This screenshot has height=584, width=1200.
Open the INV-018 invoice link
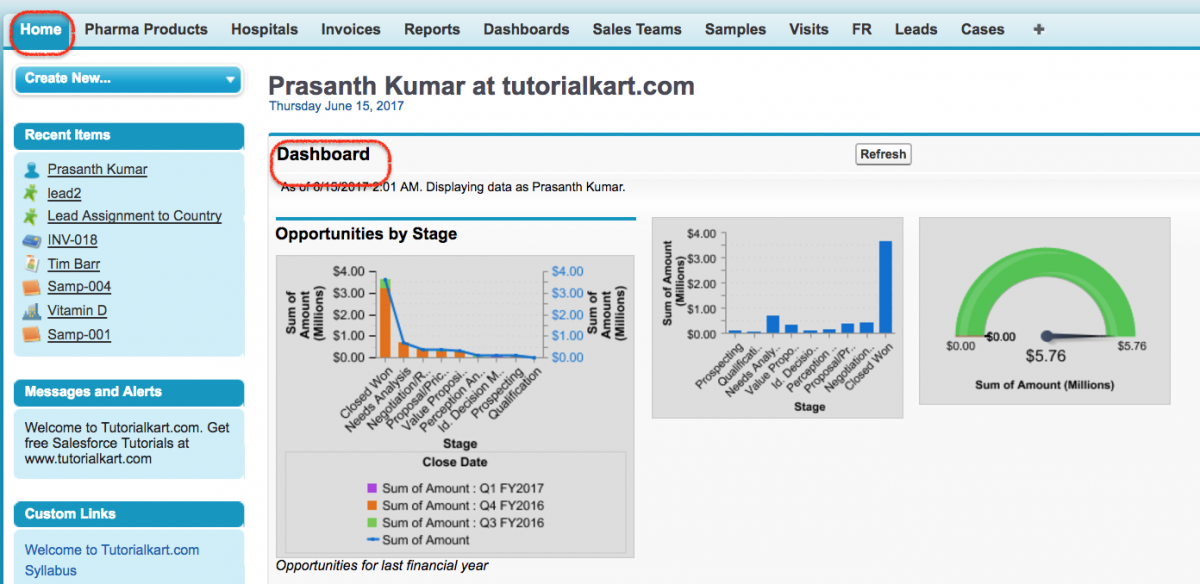72,240
